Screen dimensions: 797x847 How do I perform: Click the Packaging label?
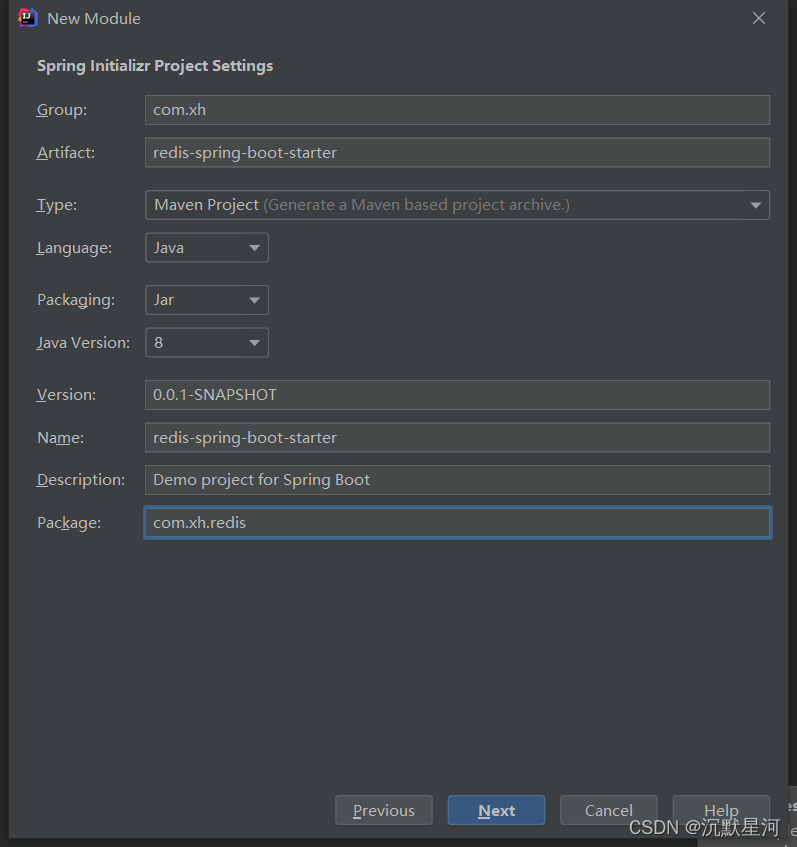[x=76, y=300]
